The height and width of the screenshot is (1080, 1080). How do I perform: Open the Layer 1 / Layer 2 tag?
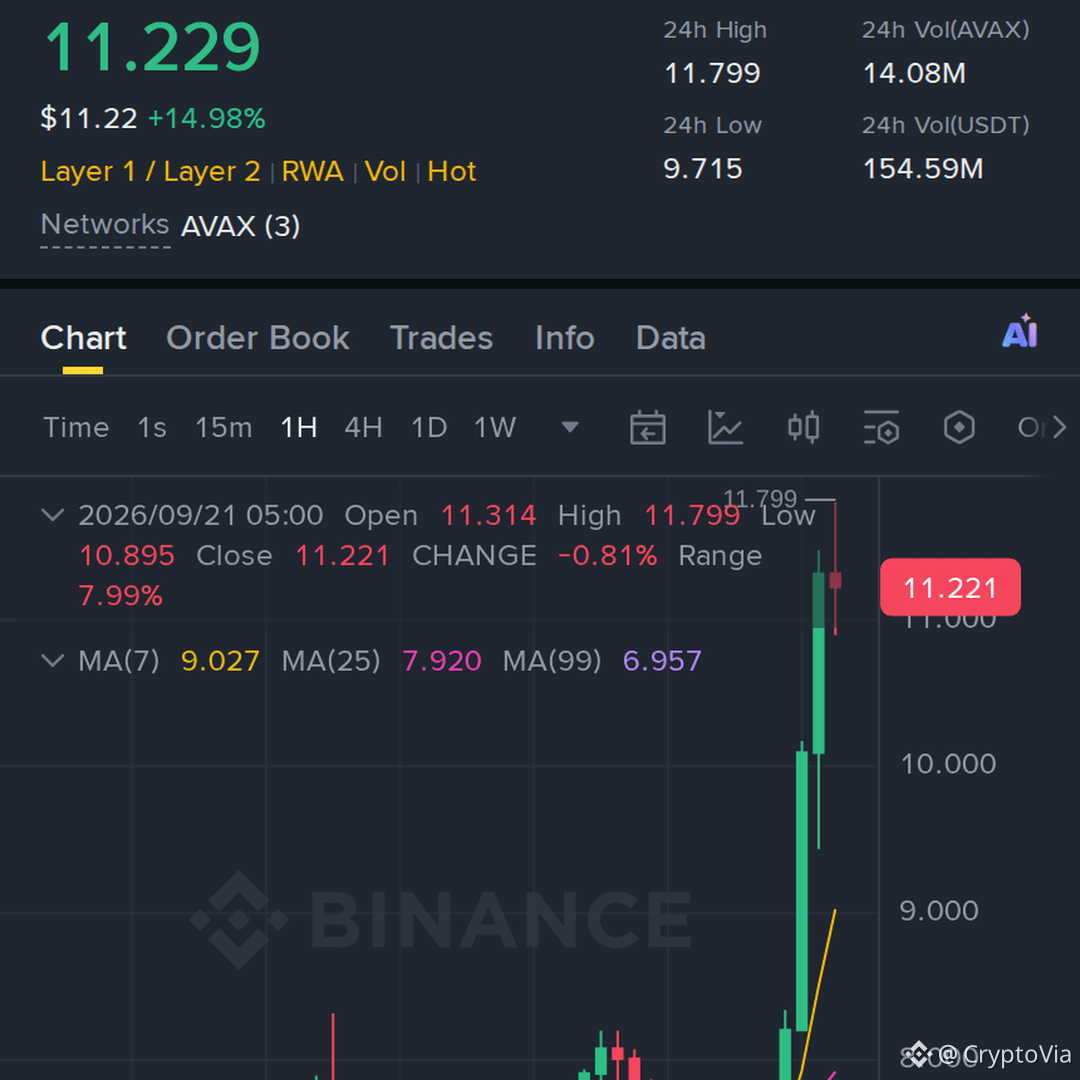(150, 172)
